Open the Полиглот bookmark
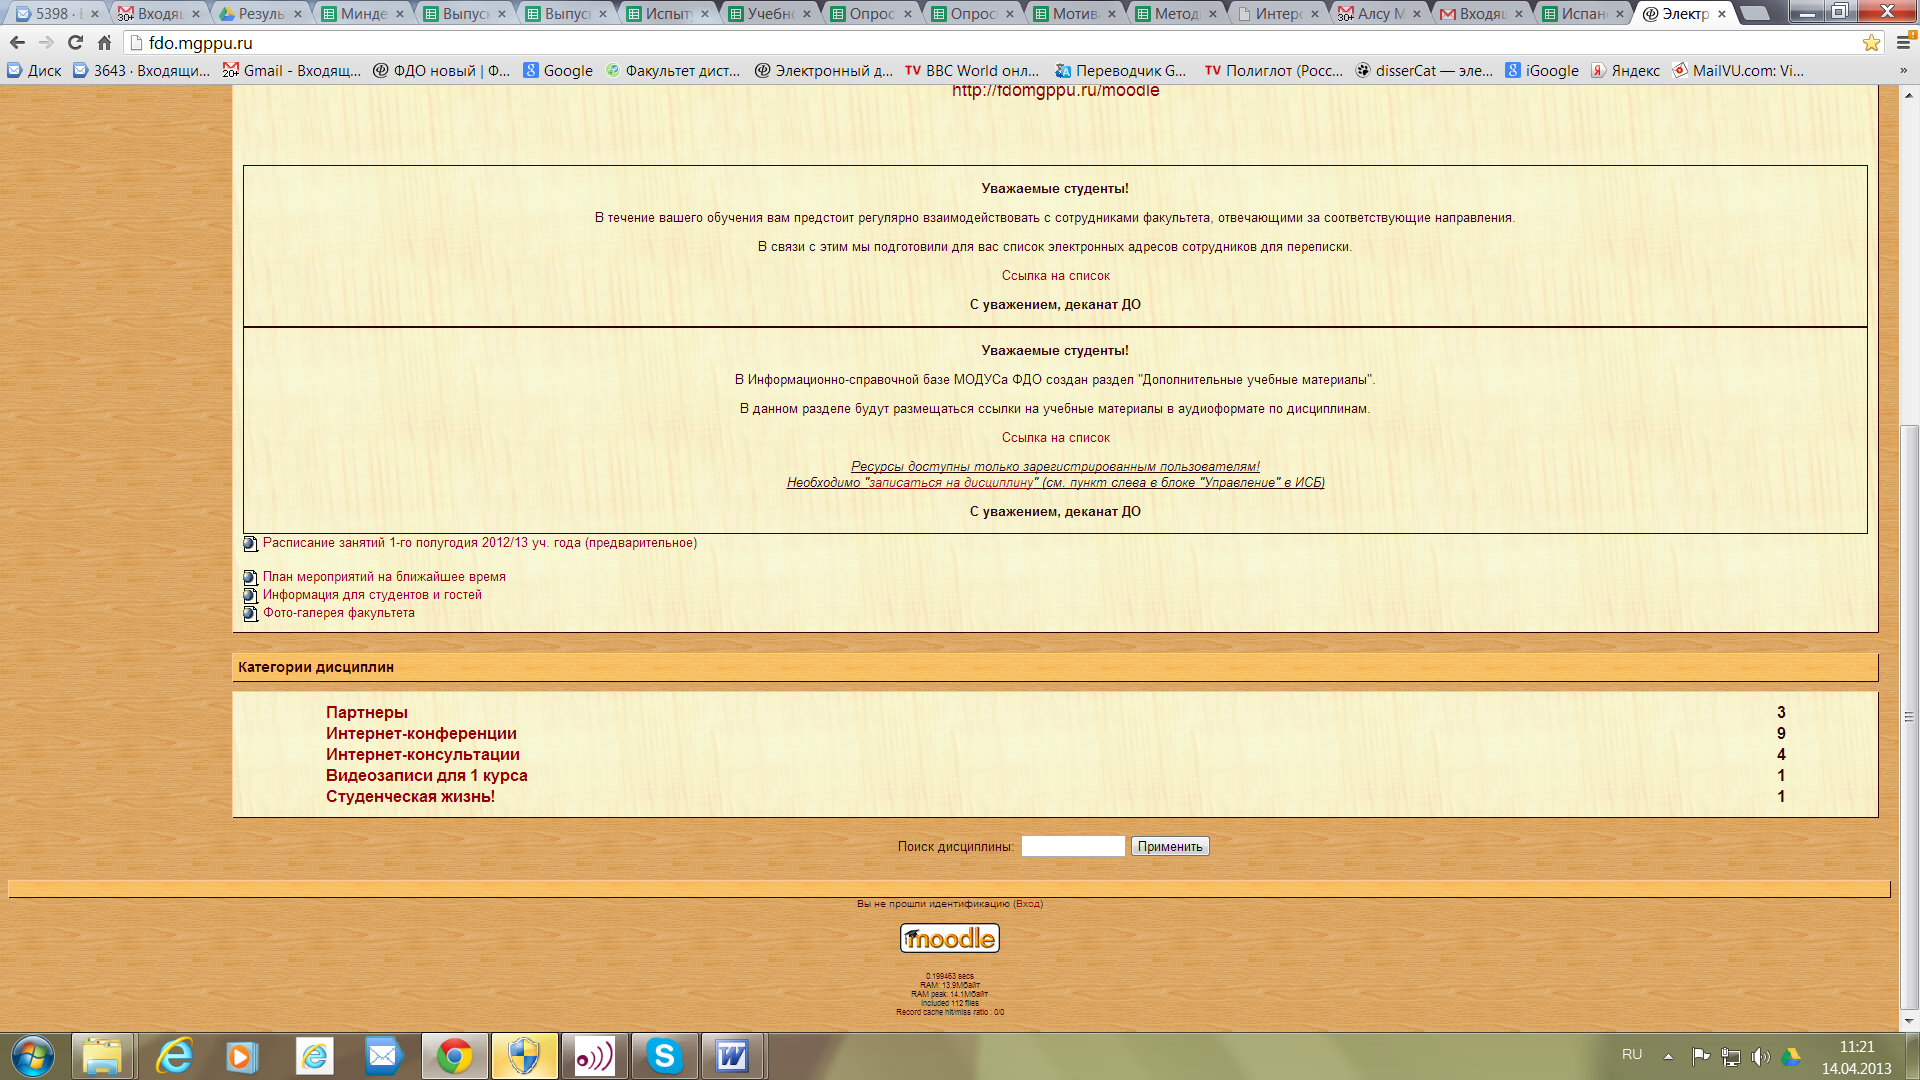Image resolution: width=1920 pixels, height=1080 pixels. pos(1274,71)
